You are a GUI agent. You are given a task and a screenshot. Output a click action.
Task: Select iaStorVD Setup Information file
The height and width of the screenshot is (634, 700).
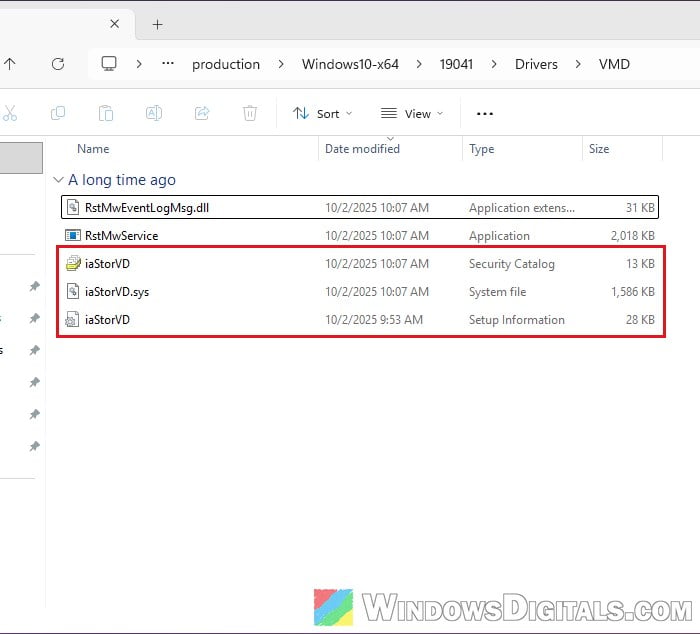tap(359, 320)
